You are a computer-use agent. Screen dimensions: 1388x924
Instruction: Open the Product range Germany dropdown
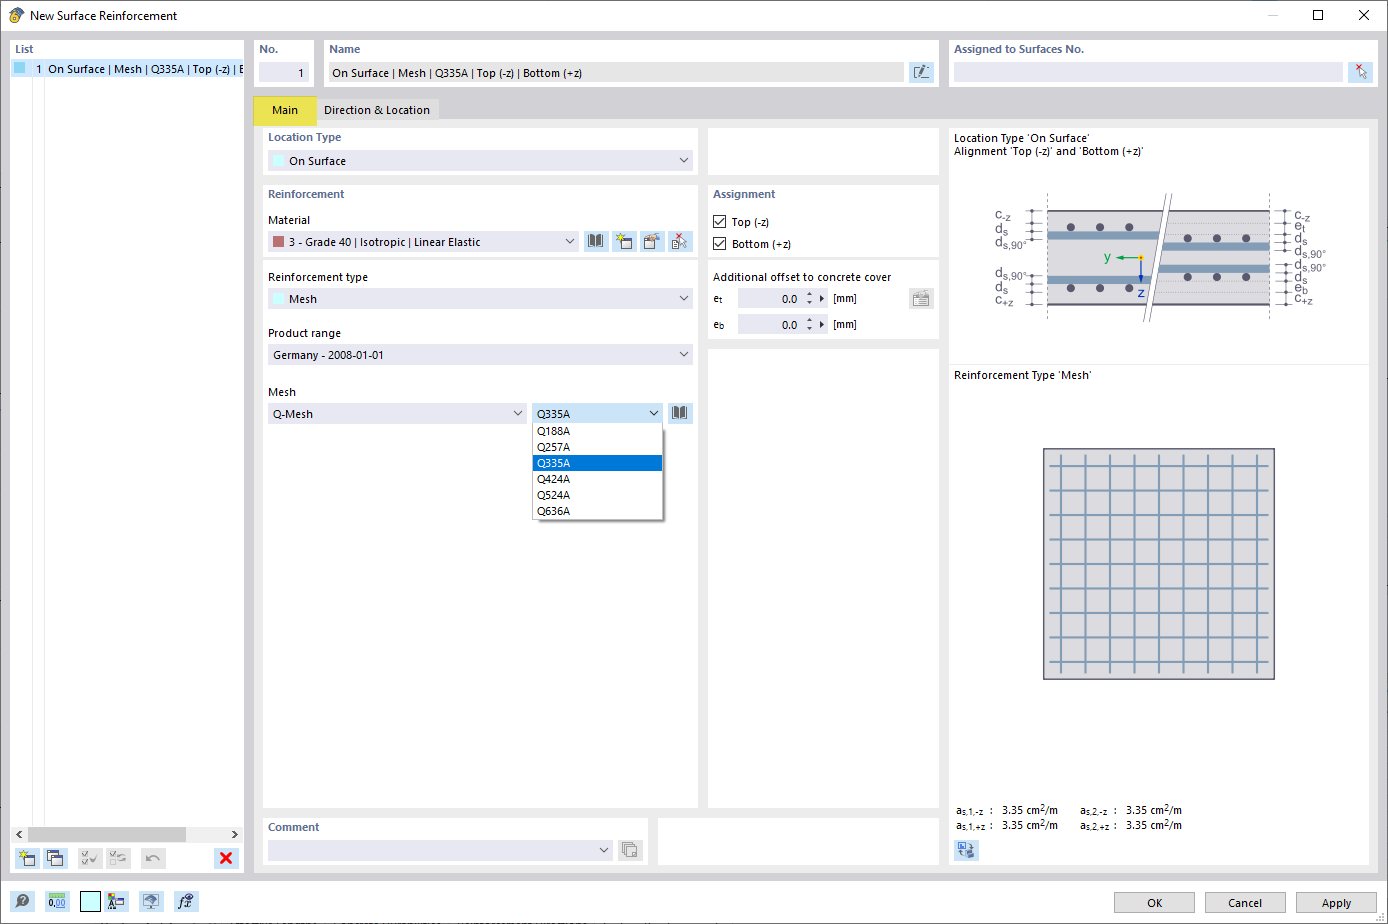pos(480,355)
